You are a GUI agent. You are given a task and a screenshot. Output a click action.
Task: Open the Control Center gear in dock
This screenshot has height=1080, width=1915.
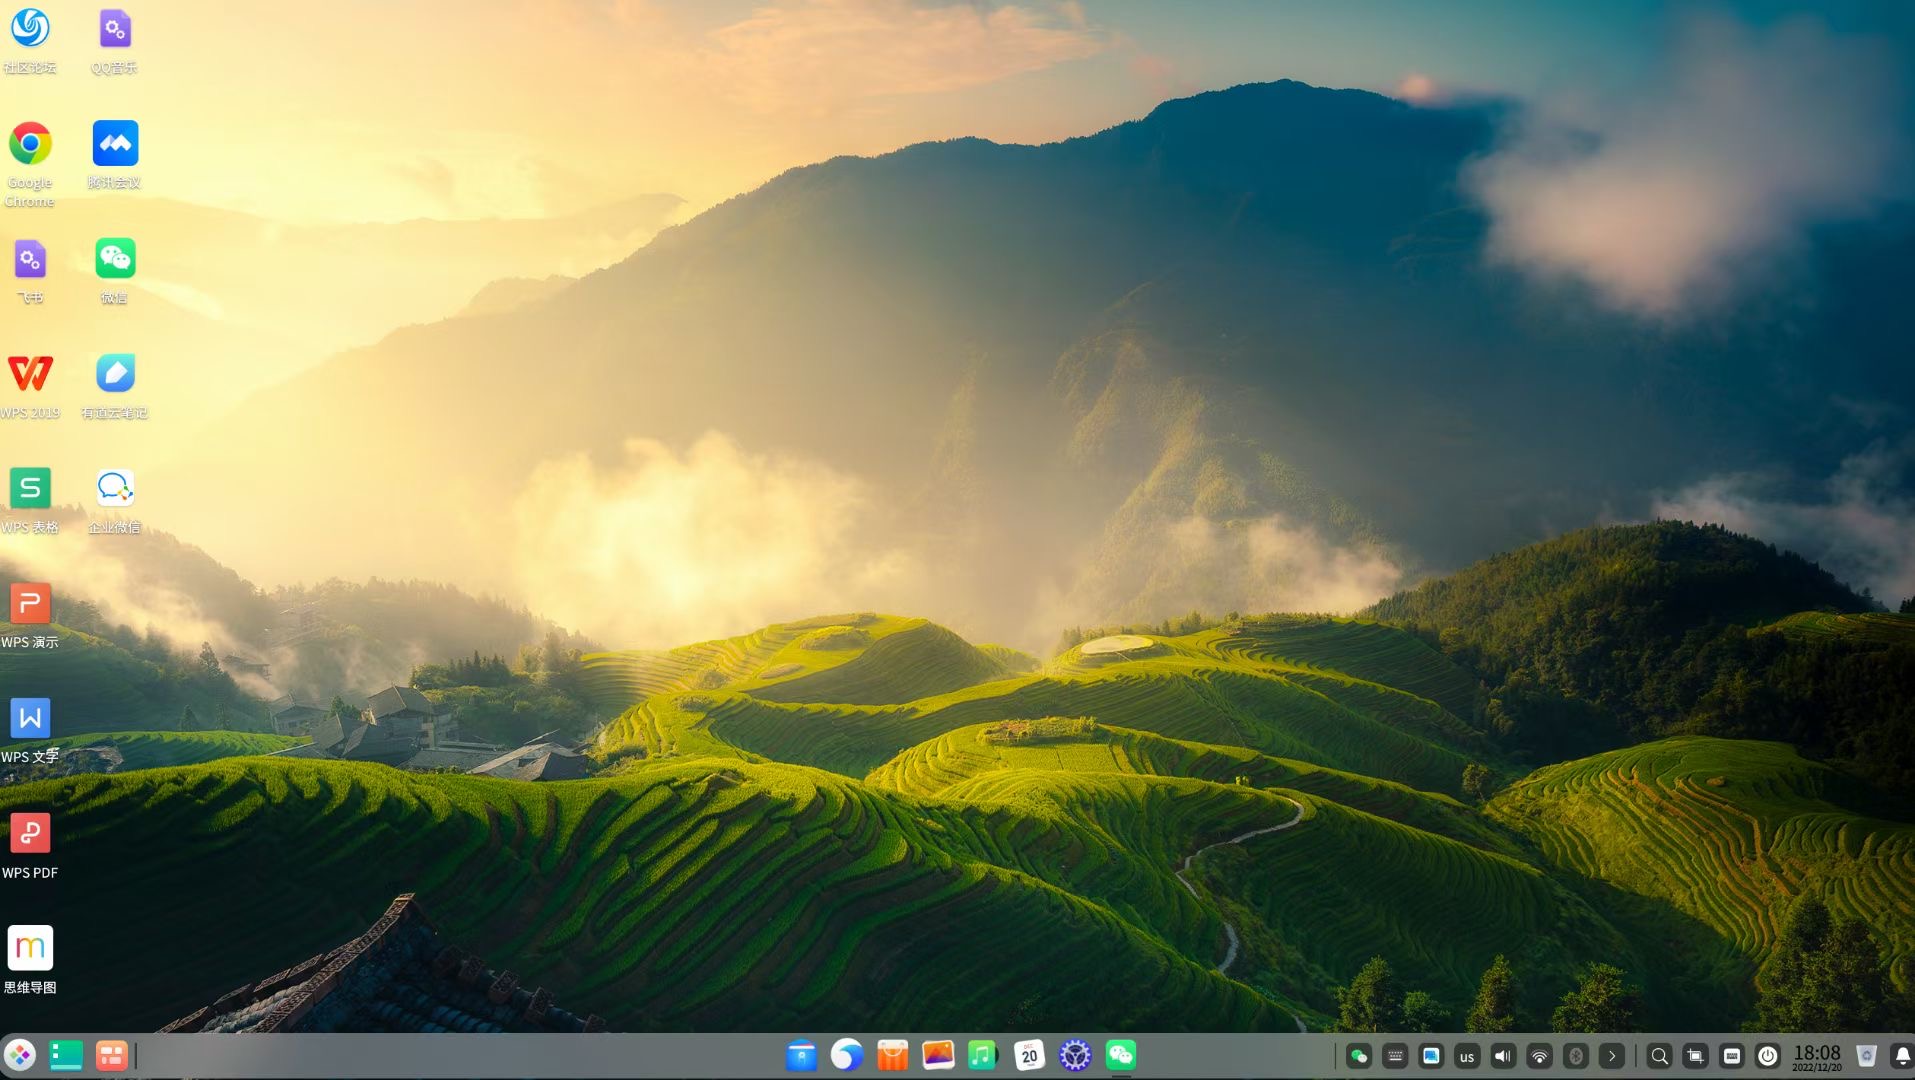pyautogui.click(x=1075, y=1055)
